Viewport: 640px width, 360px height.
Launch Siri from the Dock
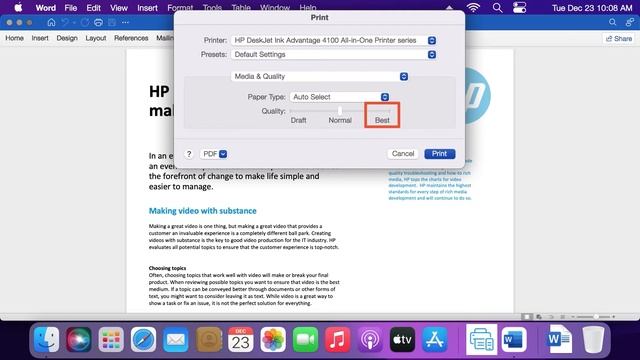point(78,339)
